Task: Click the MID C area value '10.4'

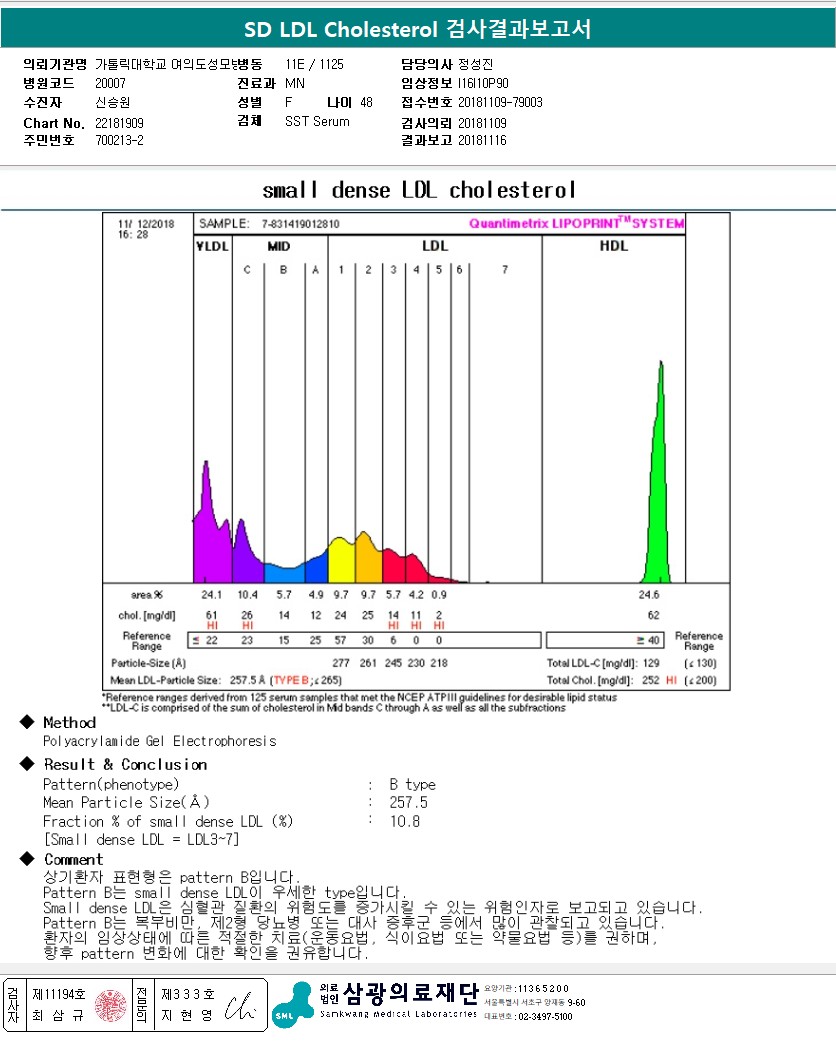Action: coord(247,595)
